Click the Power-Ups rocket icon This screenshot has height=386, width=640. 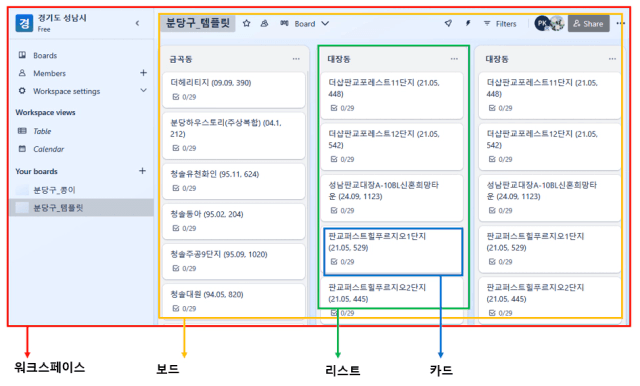tap(448, 23)
